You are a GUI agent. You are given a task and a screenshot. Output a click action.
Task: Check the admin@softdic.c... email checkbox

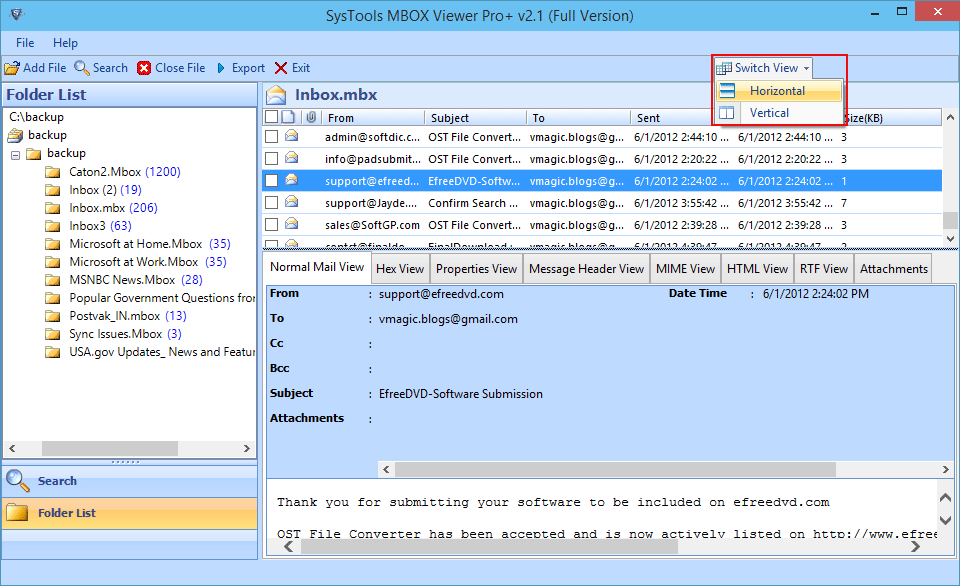(272, 137)
